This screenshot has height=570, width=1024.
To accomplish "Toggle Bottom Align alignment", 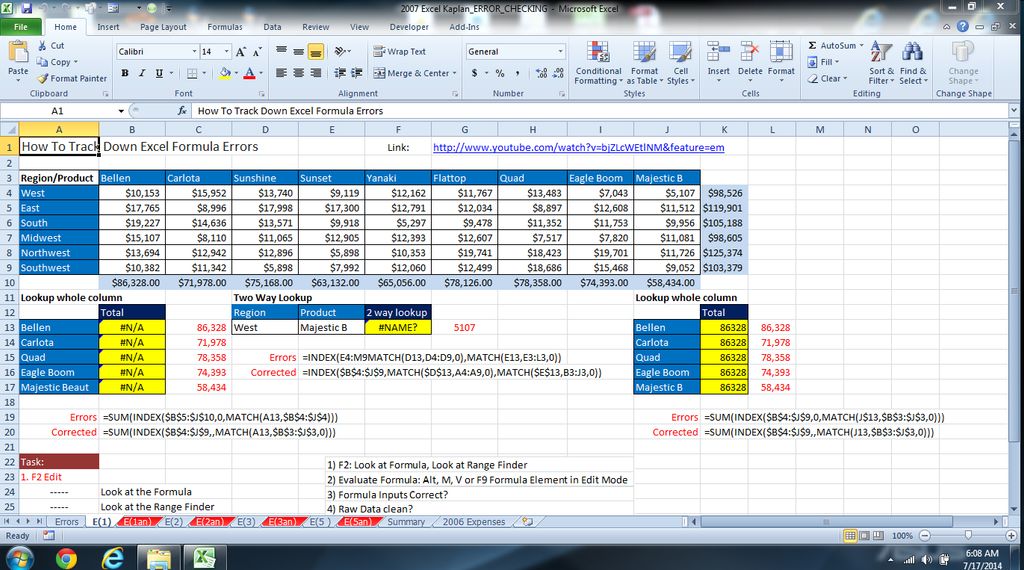I will pyautogui.click(x=315, y=52).
